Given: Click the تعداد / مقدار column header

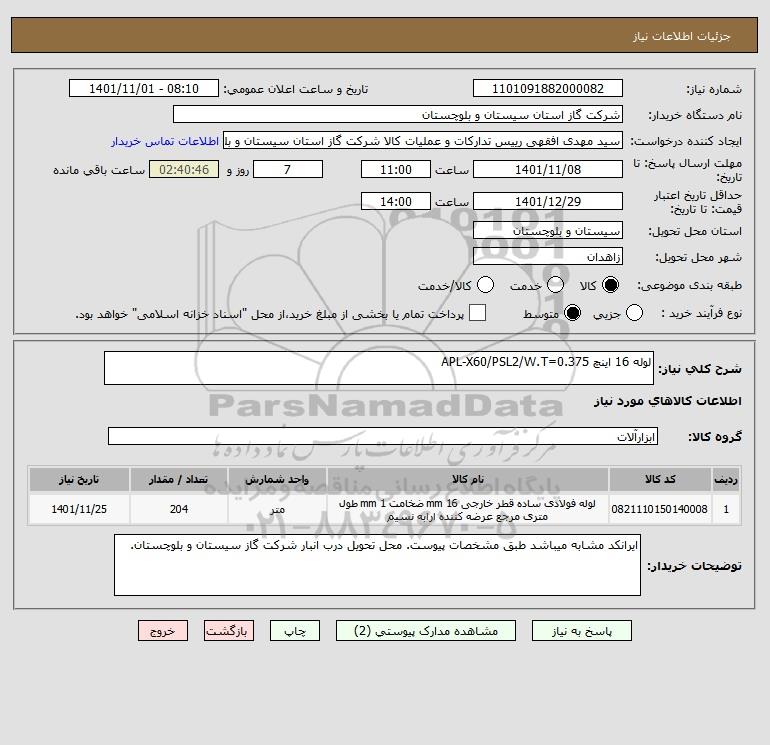Looking at the screenshot, I should pyautogui.click(x=179, y=479).
